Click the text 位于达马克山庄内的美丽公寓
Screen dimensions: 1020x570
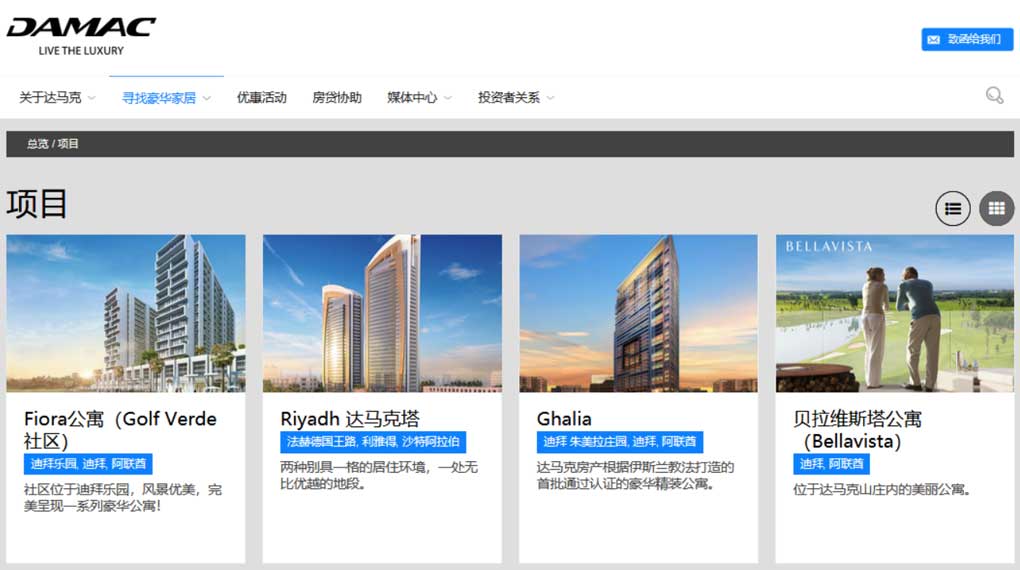click(881, 489)
